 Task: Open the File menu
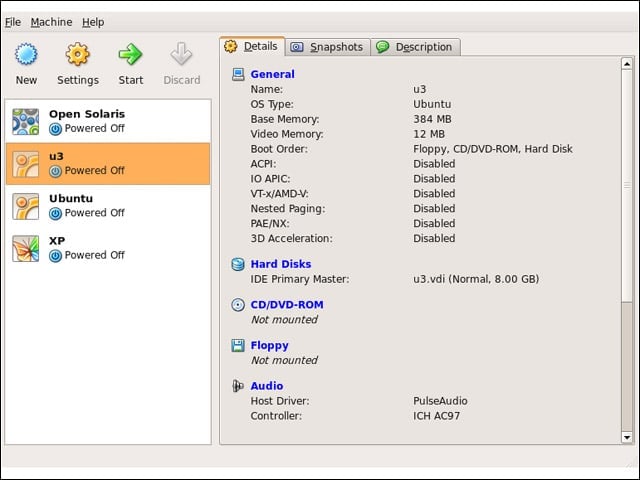13,22
